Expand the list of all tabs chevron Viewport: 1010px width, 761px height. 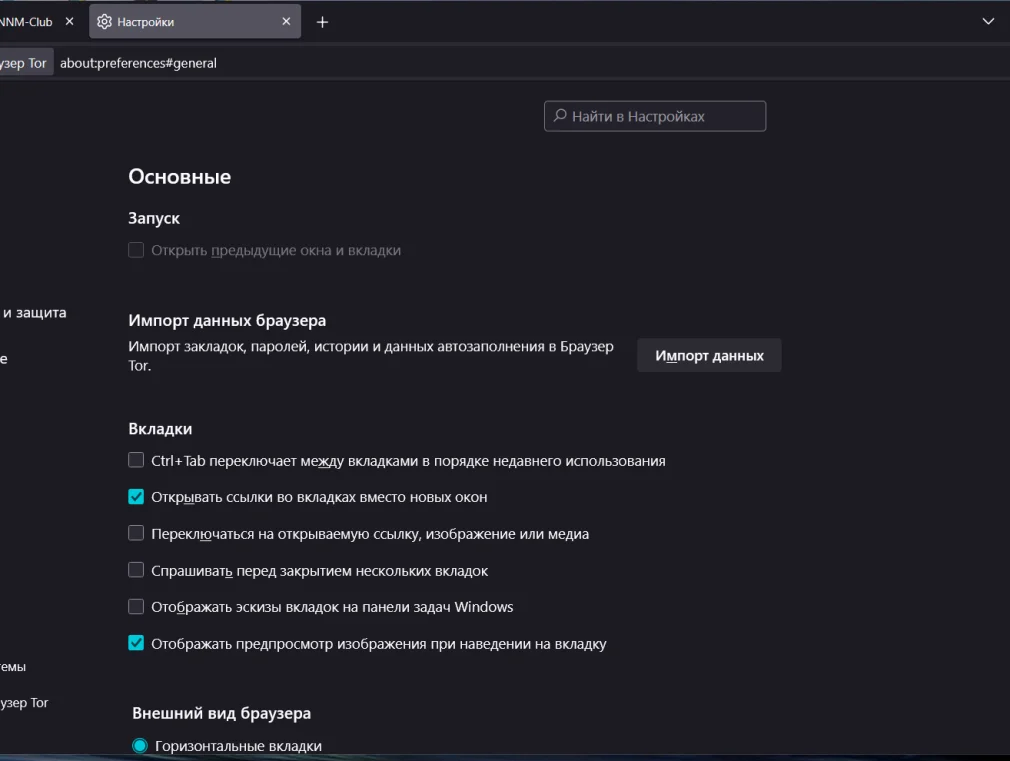click(988, 20)
